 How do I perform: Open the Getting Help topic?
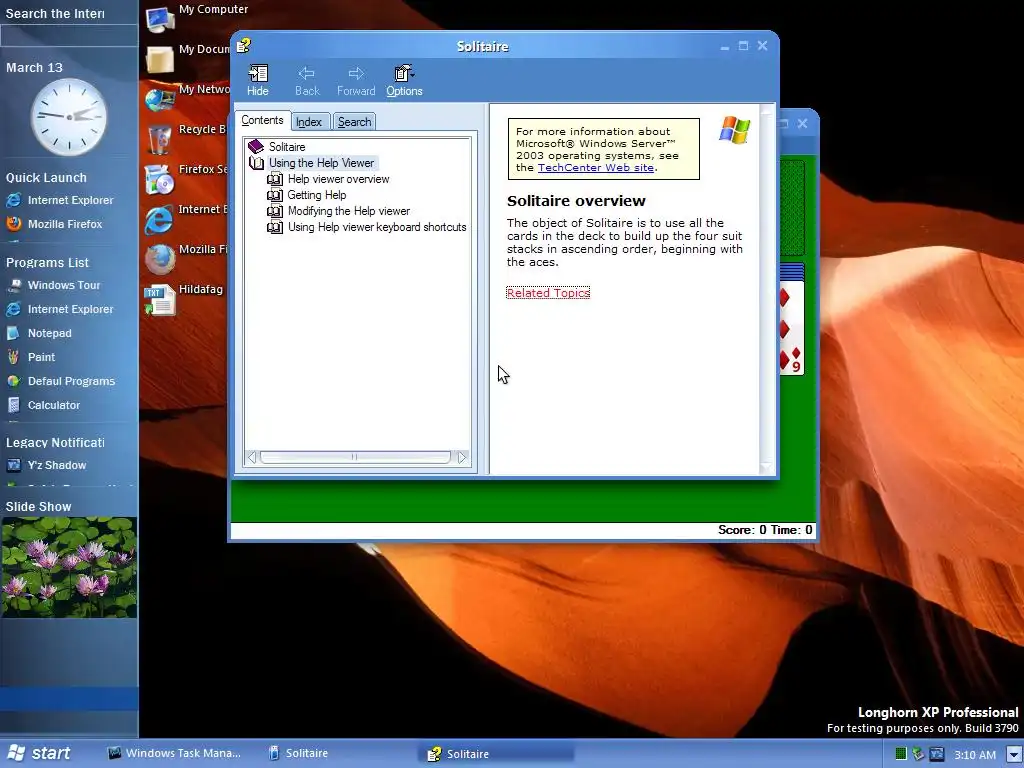tap(317, 195)
